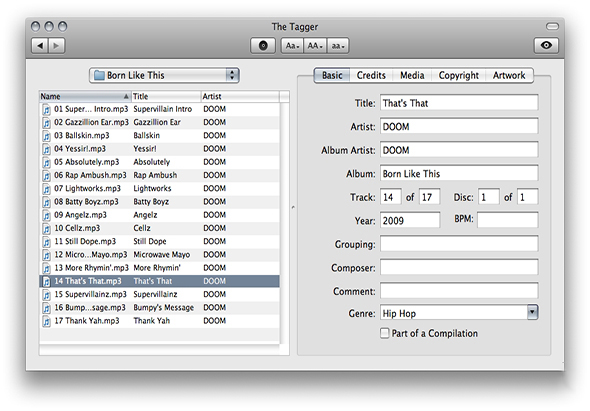Select file 03 Ballskin.mp3
The height and width of the screenshot is (411, 590).
(160, 135)
